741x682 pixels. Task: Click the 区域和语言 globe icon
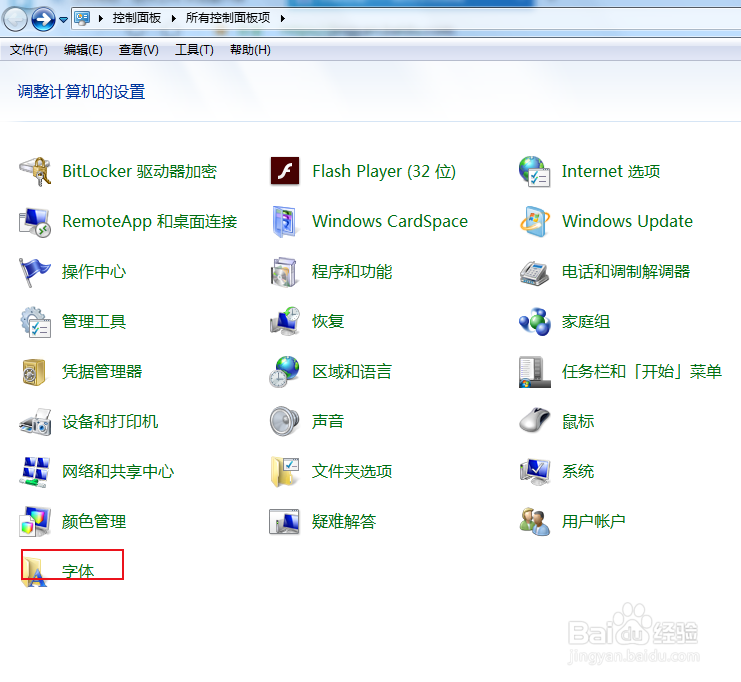pyautogui.click(x=284, y=372)
